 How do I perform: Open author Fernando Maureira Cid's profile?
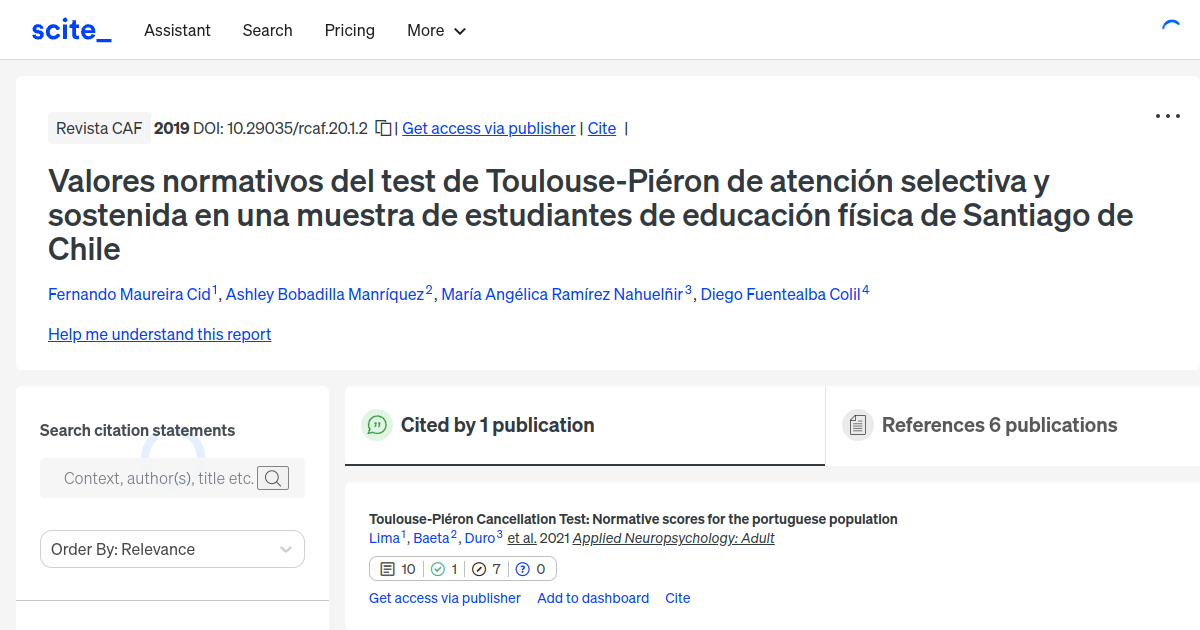(x=129, y=294)
